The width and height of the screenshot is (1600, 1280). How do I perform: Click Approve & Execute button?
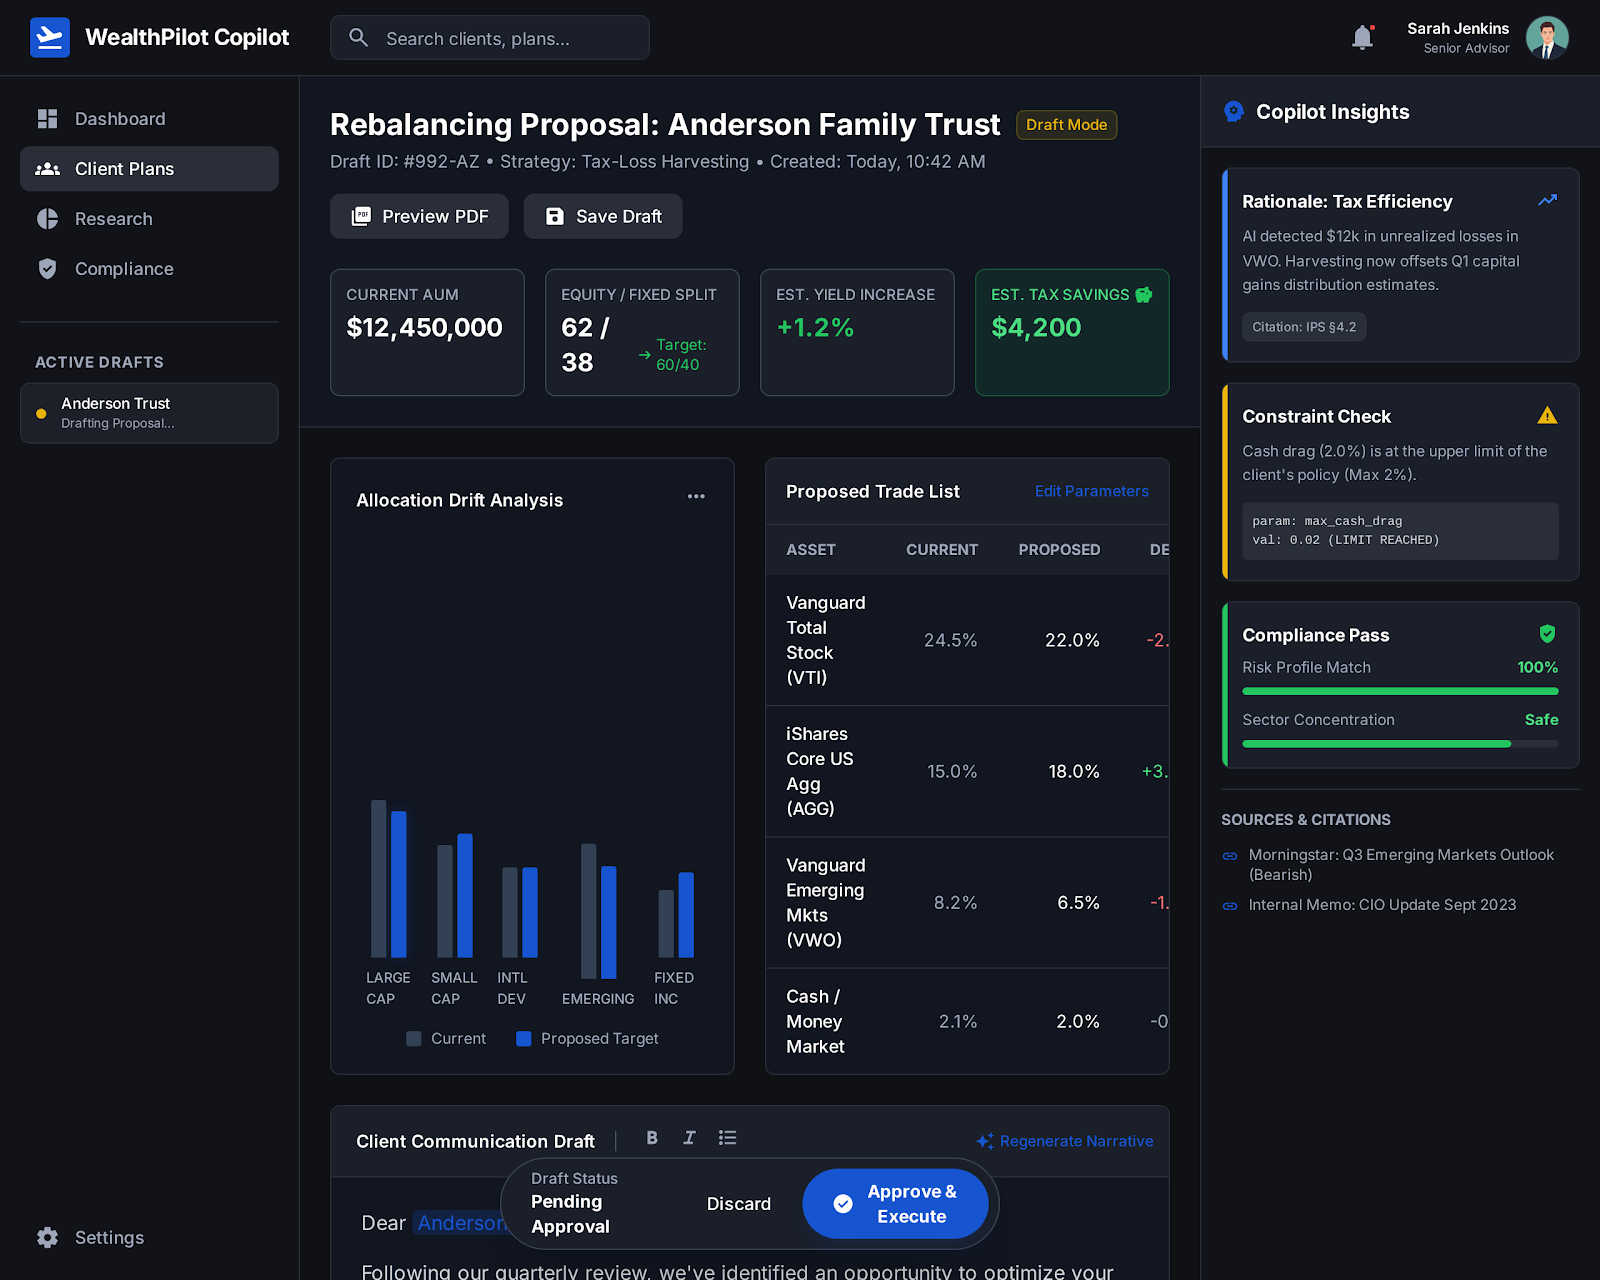click(895, 1204)
